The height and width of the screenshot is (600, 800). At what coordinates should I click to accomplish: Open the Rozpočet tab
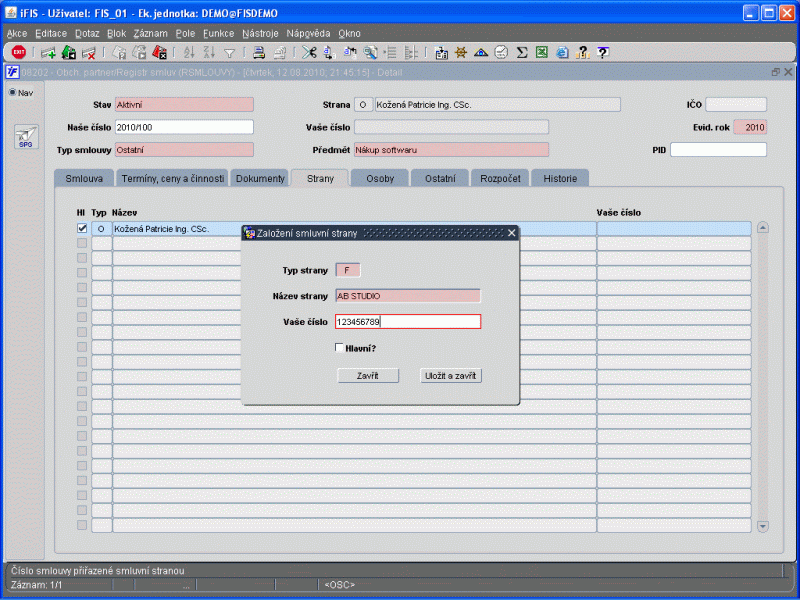[500, 178]
